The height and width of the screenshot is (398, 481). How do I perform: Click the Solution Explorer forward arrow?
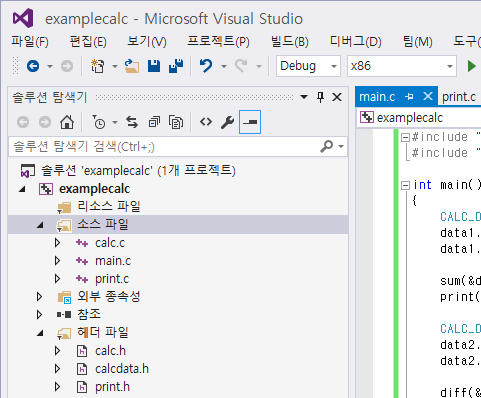[x=45, y=122]
